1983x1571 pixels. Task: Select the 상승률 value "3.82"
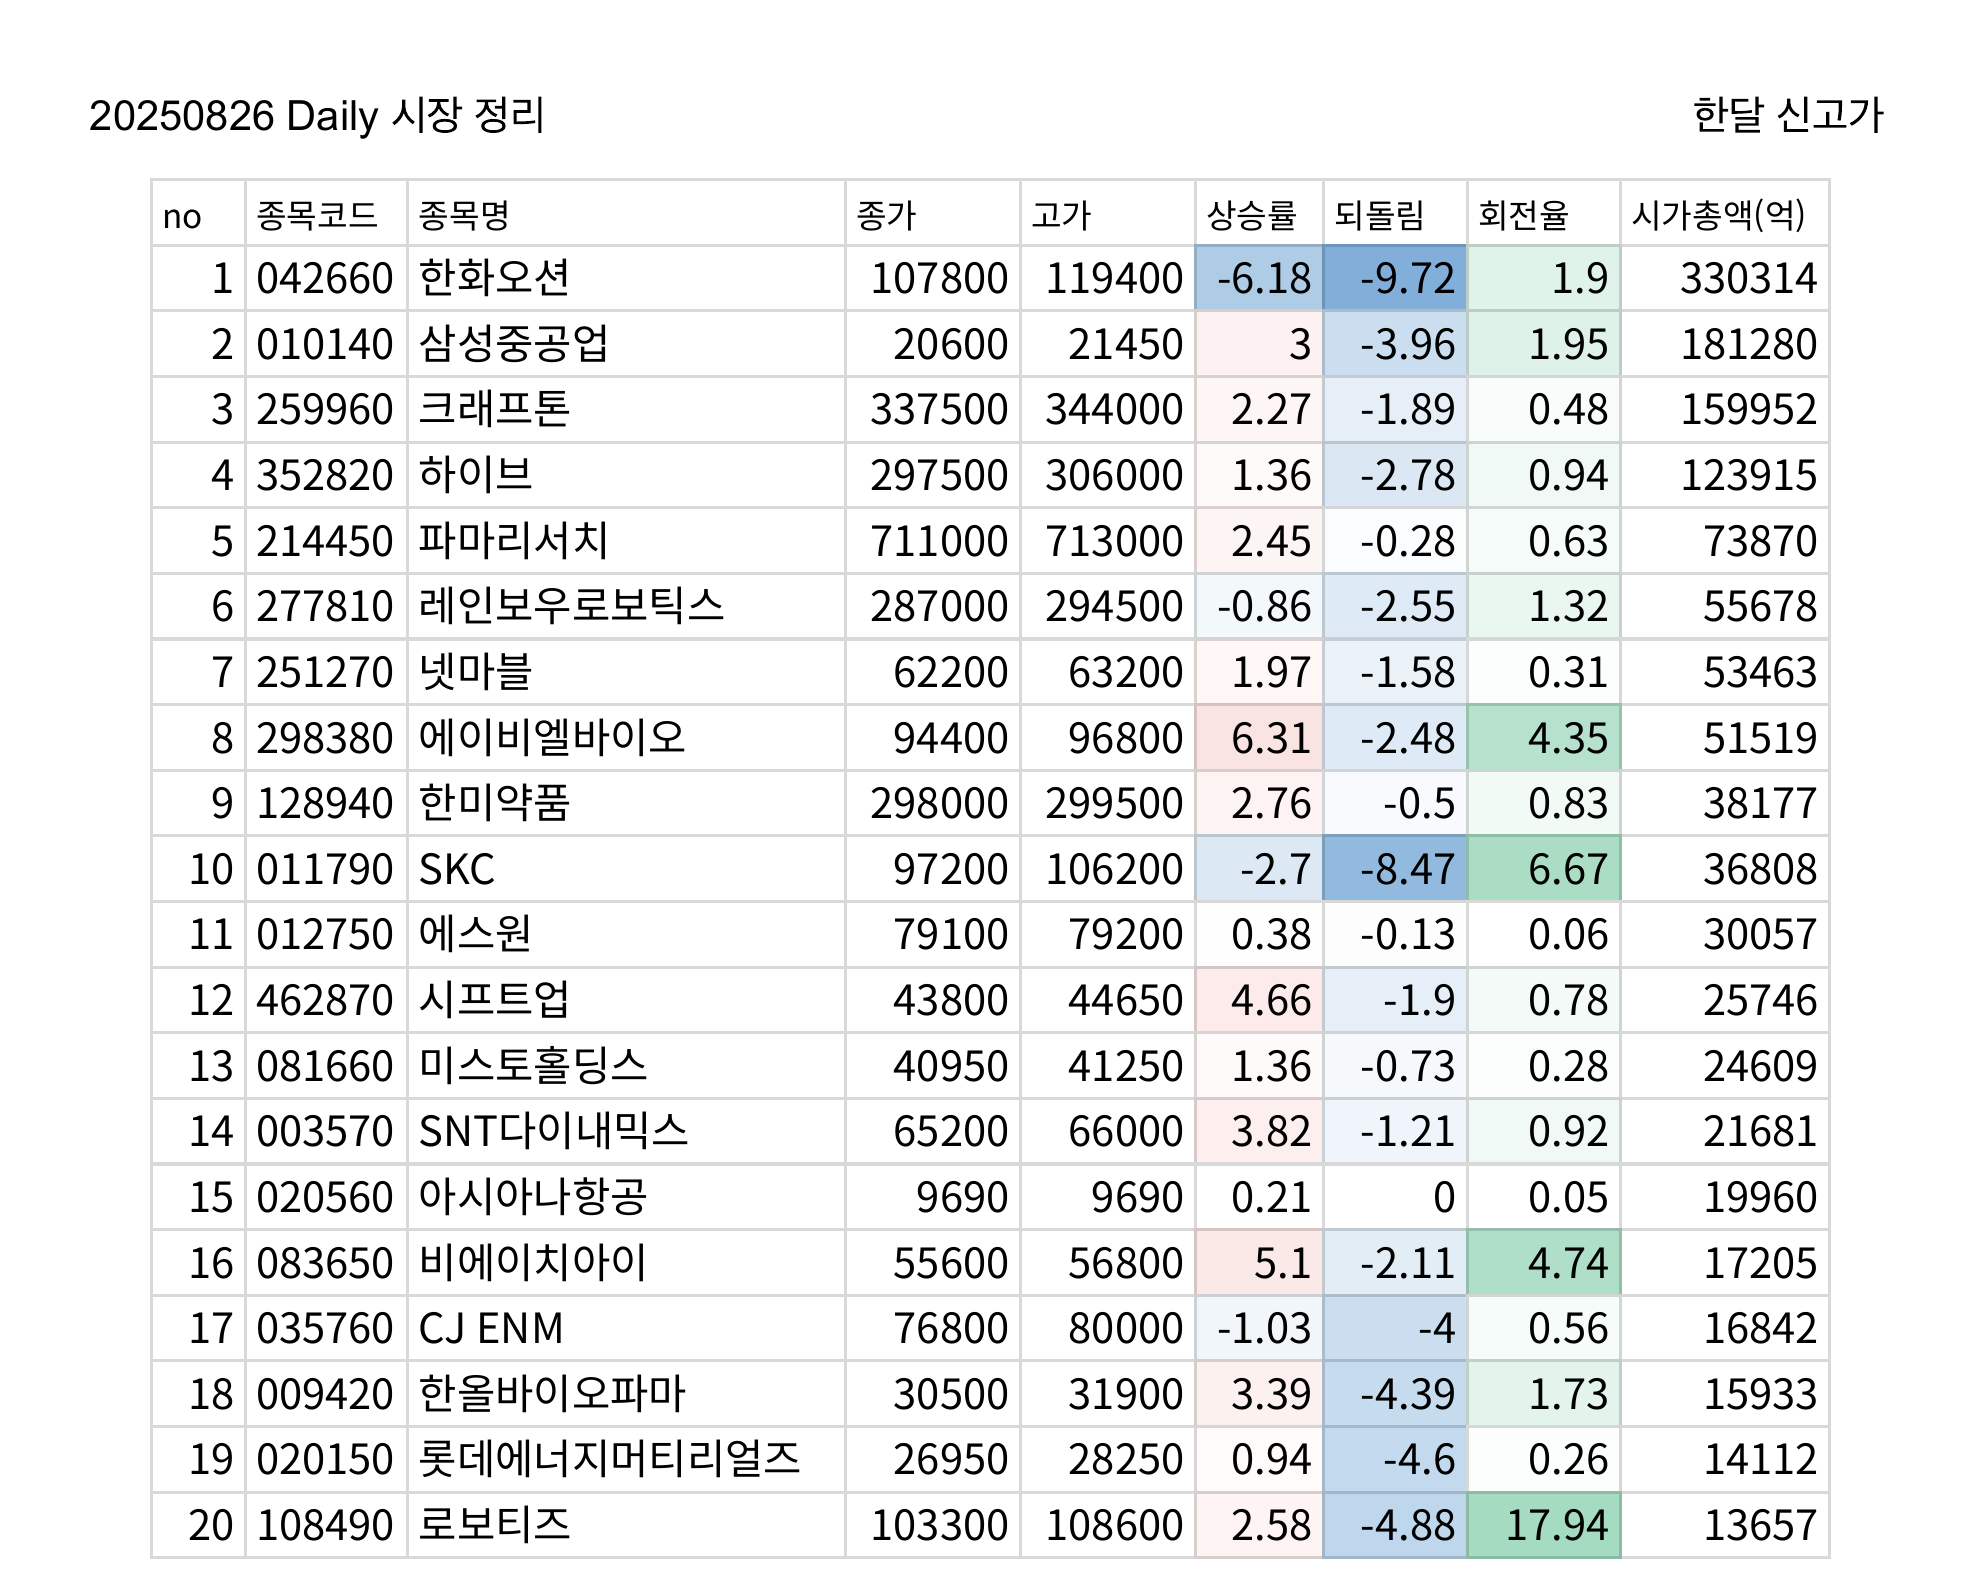click(x=1271, y=1132)
